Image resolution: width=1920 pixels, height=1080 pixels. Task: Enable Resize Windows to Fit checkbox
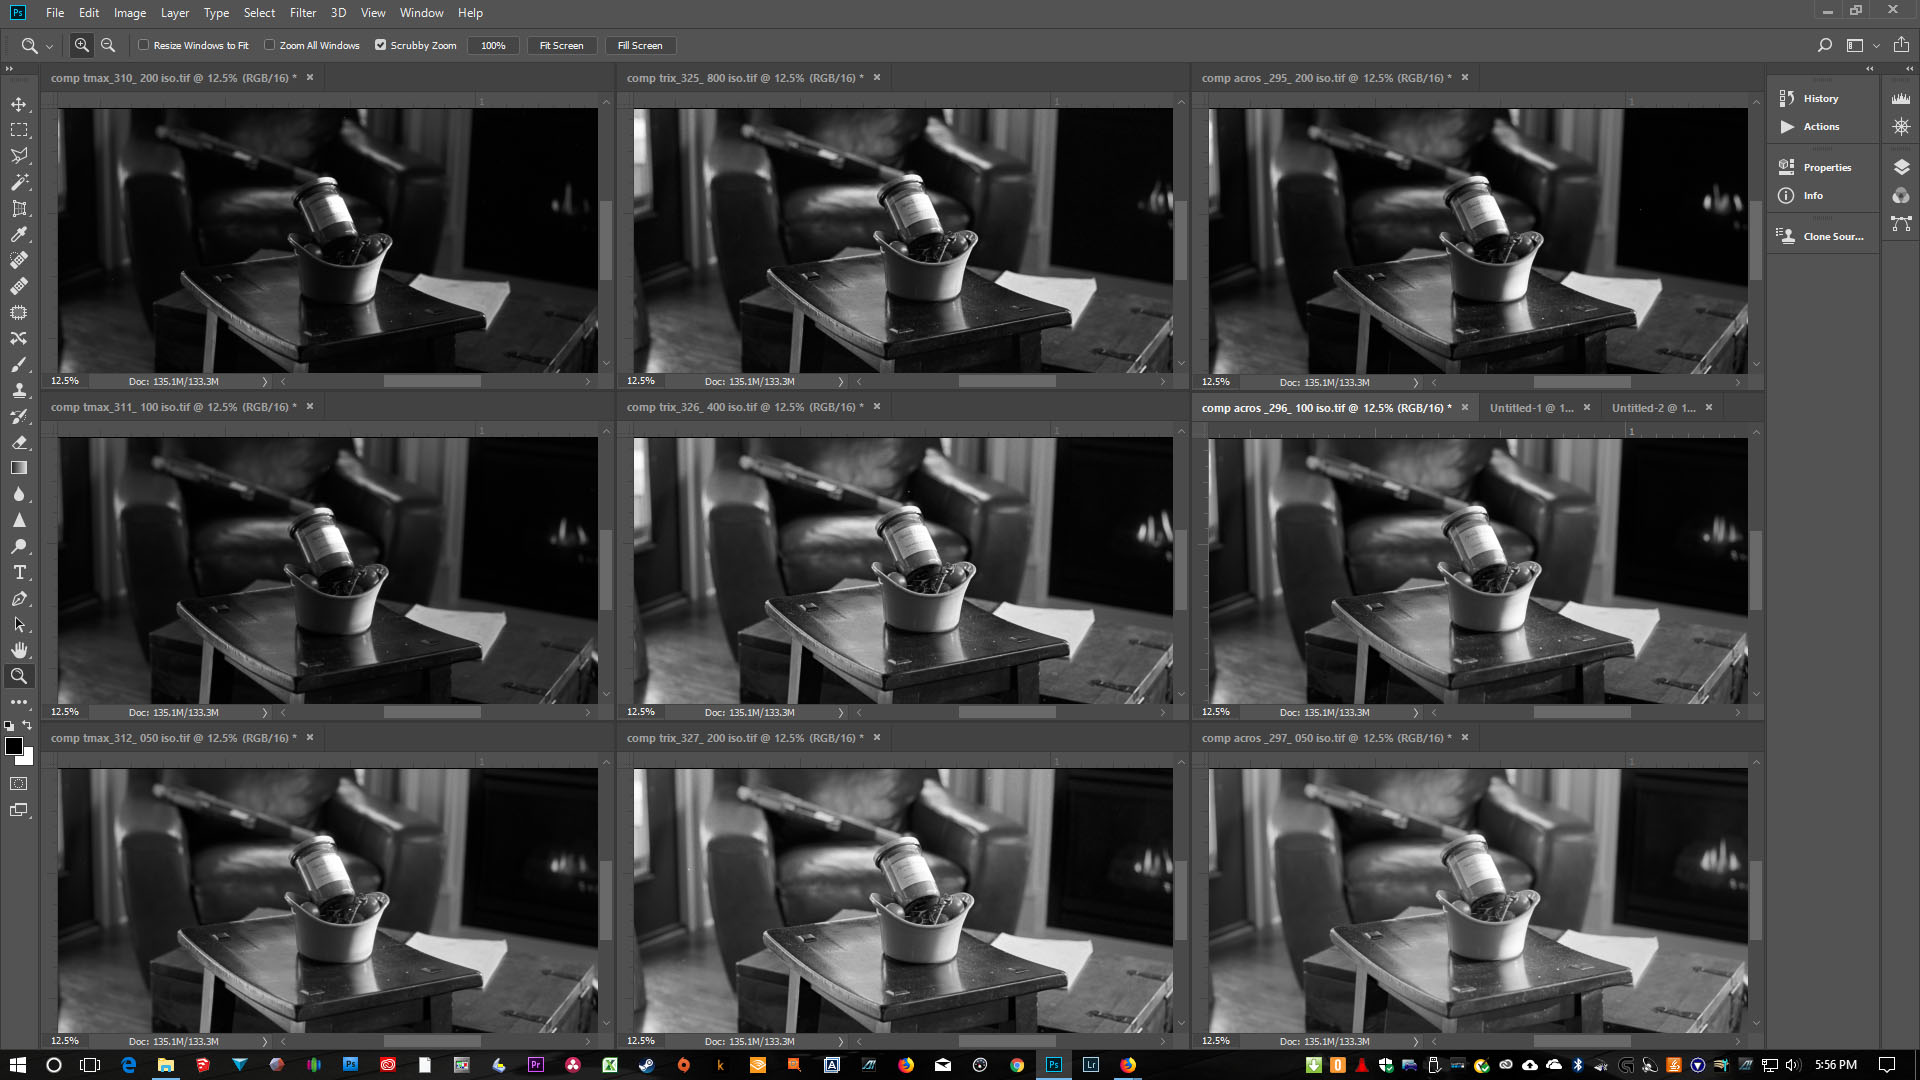point(144,45)
